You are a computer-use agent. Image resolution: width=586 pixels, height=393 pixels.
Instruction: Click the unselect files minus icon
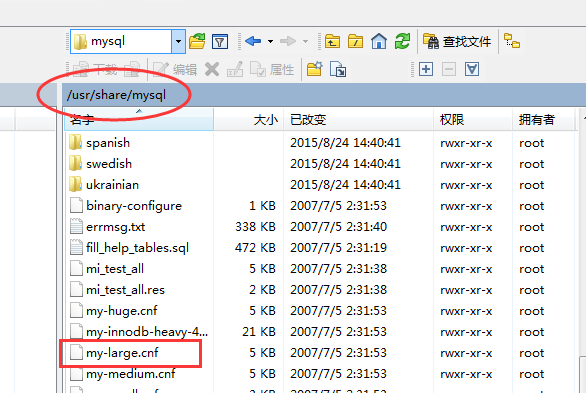(x=449, y=69)
